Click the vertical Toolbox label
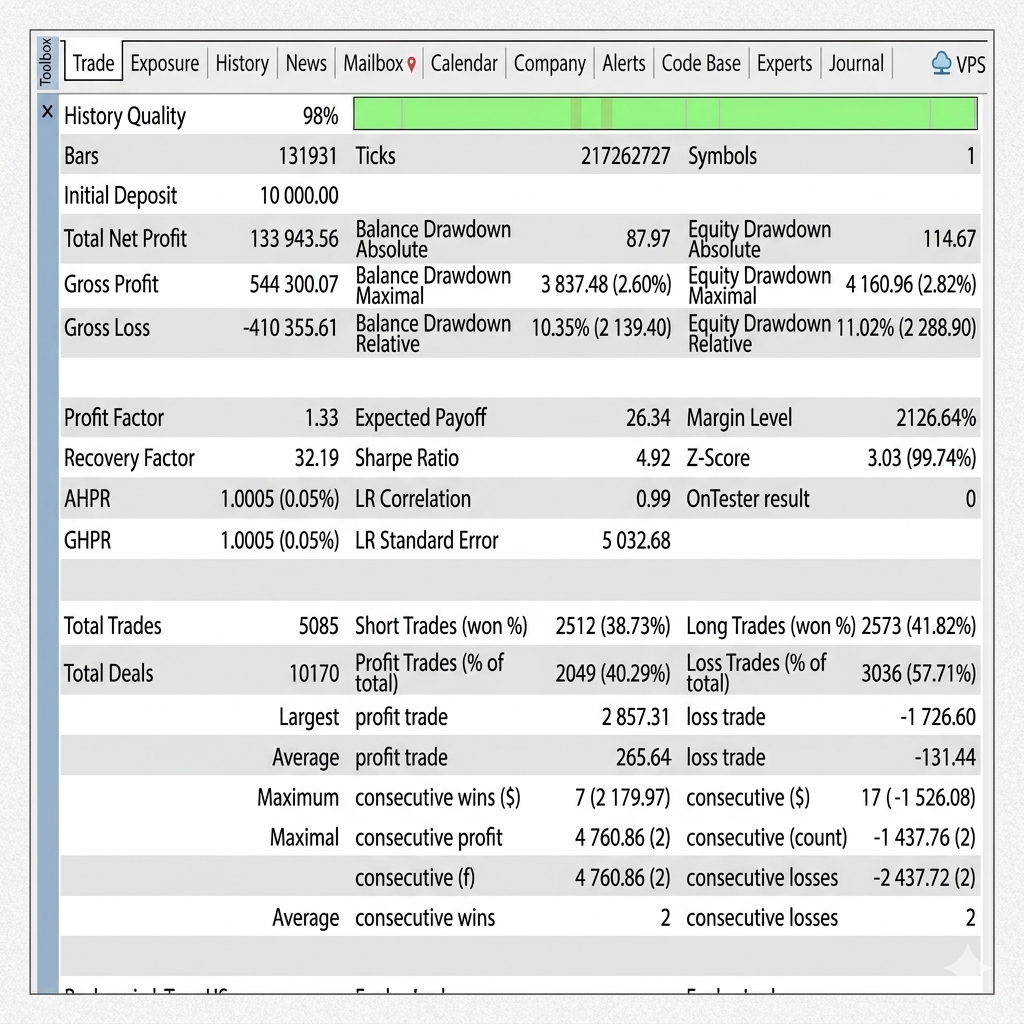Screen dimensions: 1024x1024 [45, 61]
